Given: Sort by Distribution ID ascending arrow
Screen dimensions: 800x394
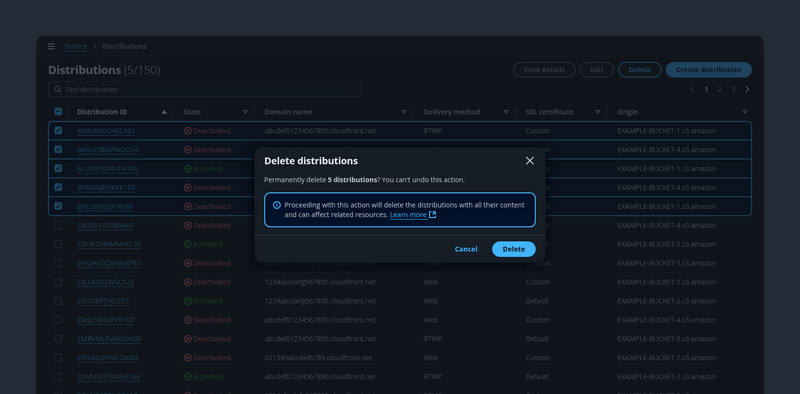Looking at the screenshot, I should pyautogui.click(x=164, y=112).
